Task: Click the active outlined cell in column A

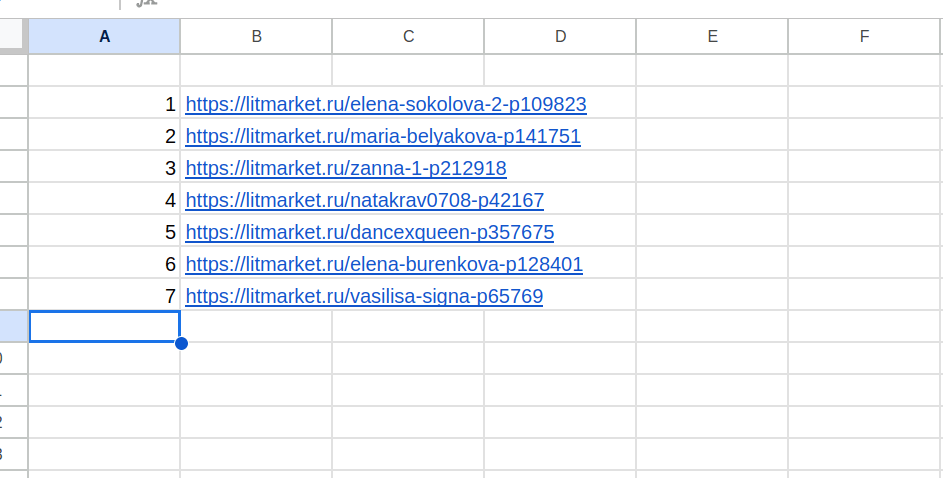Action: (x=104, y=327)
